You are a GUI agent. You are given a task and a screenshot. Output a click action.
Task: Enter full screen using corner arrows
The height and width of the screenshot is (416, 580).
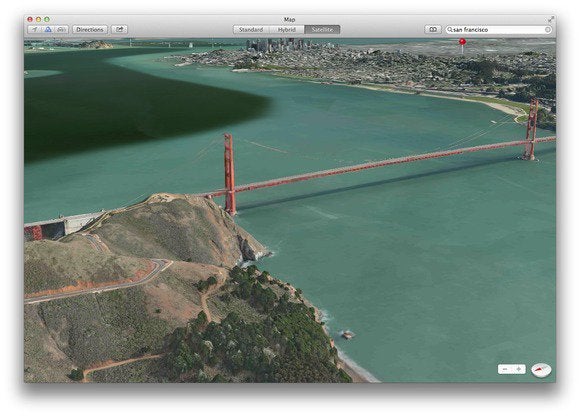[x=551, y=19]
